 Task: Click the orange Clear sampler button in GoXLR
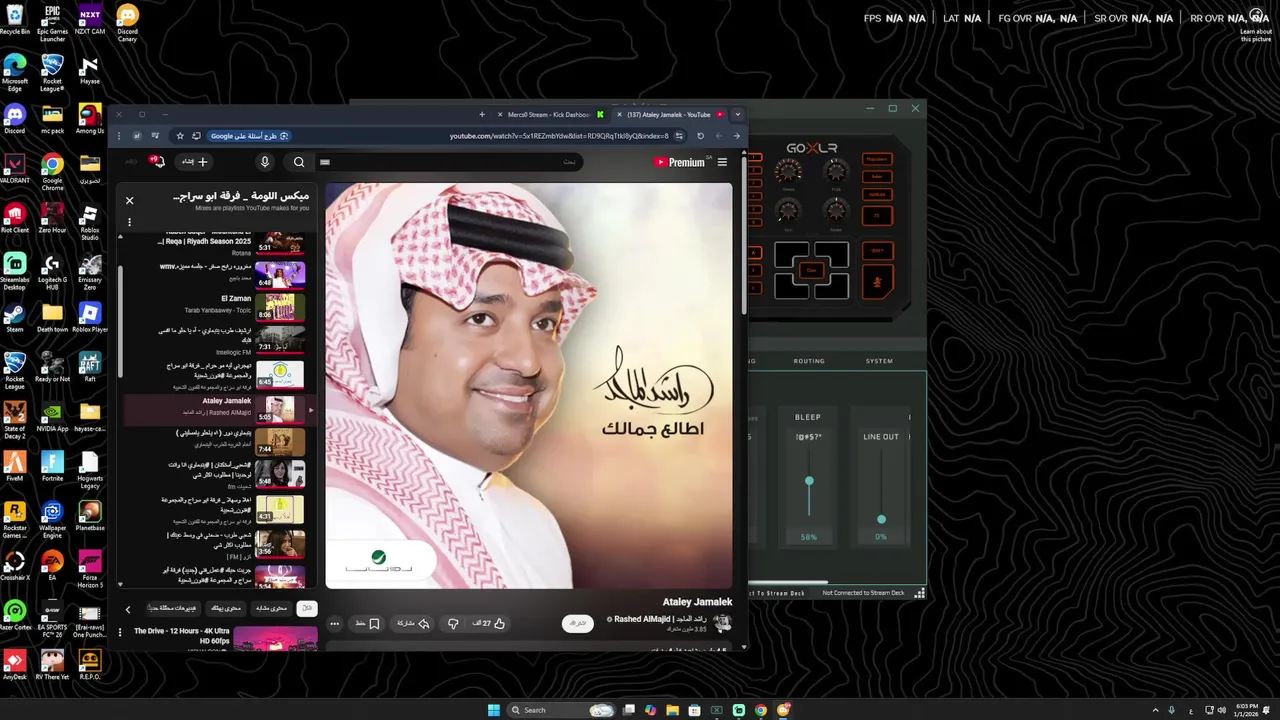tap(811, 270)
